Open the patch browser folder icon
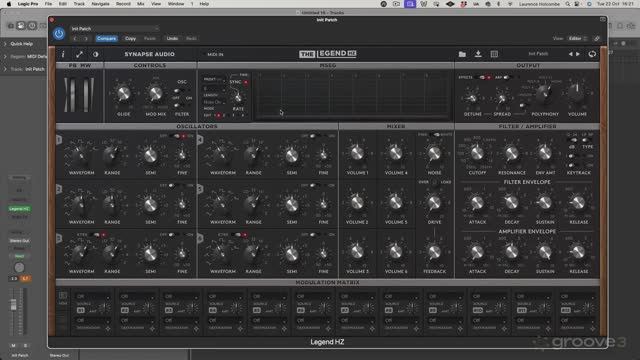Image resolution: width=640 pixels, height=360 pixels. click(x=462, y=54)
